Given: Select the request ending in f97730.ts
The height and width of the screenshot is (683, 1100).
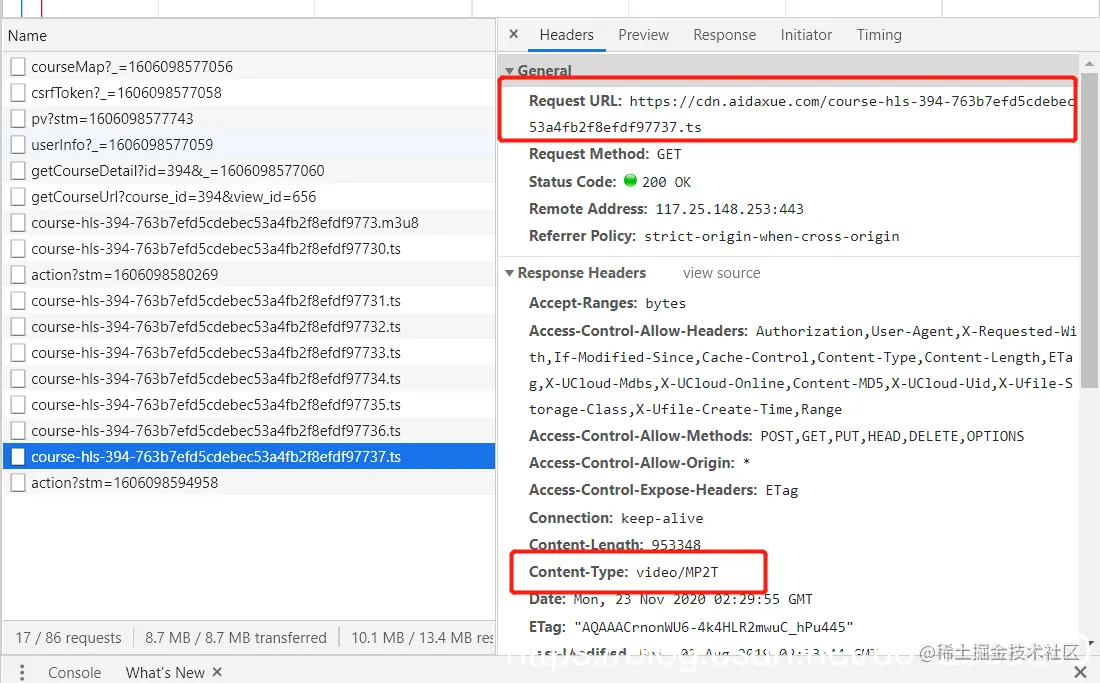Looking at the screenshot, I should coord(249,248).
